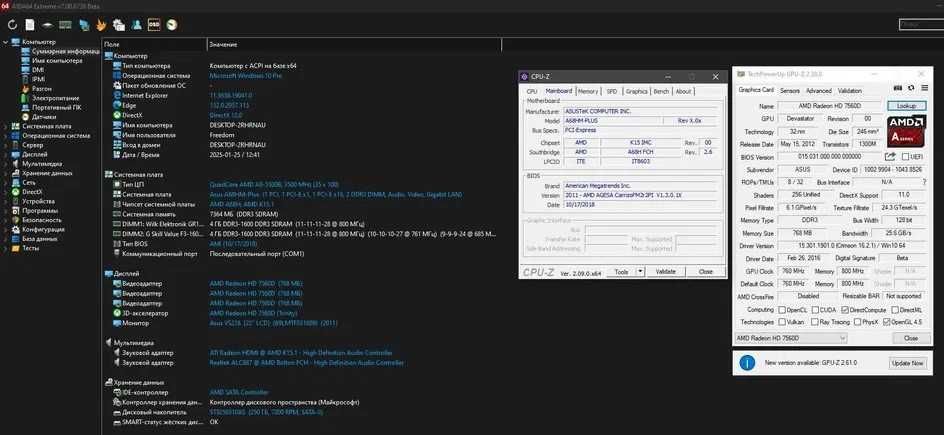
Task: Click the Tools button in CPU-Z
Action: pyautogui.click(x=621, y=271)
